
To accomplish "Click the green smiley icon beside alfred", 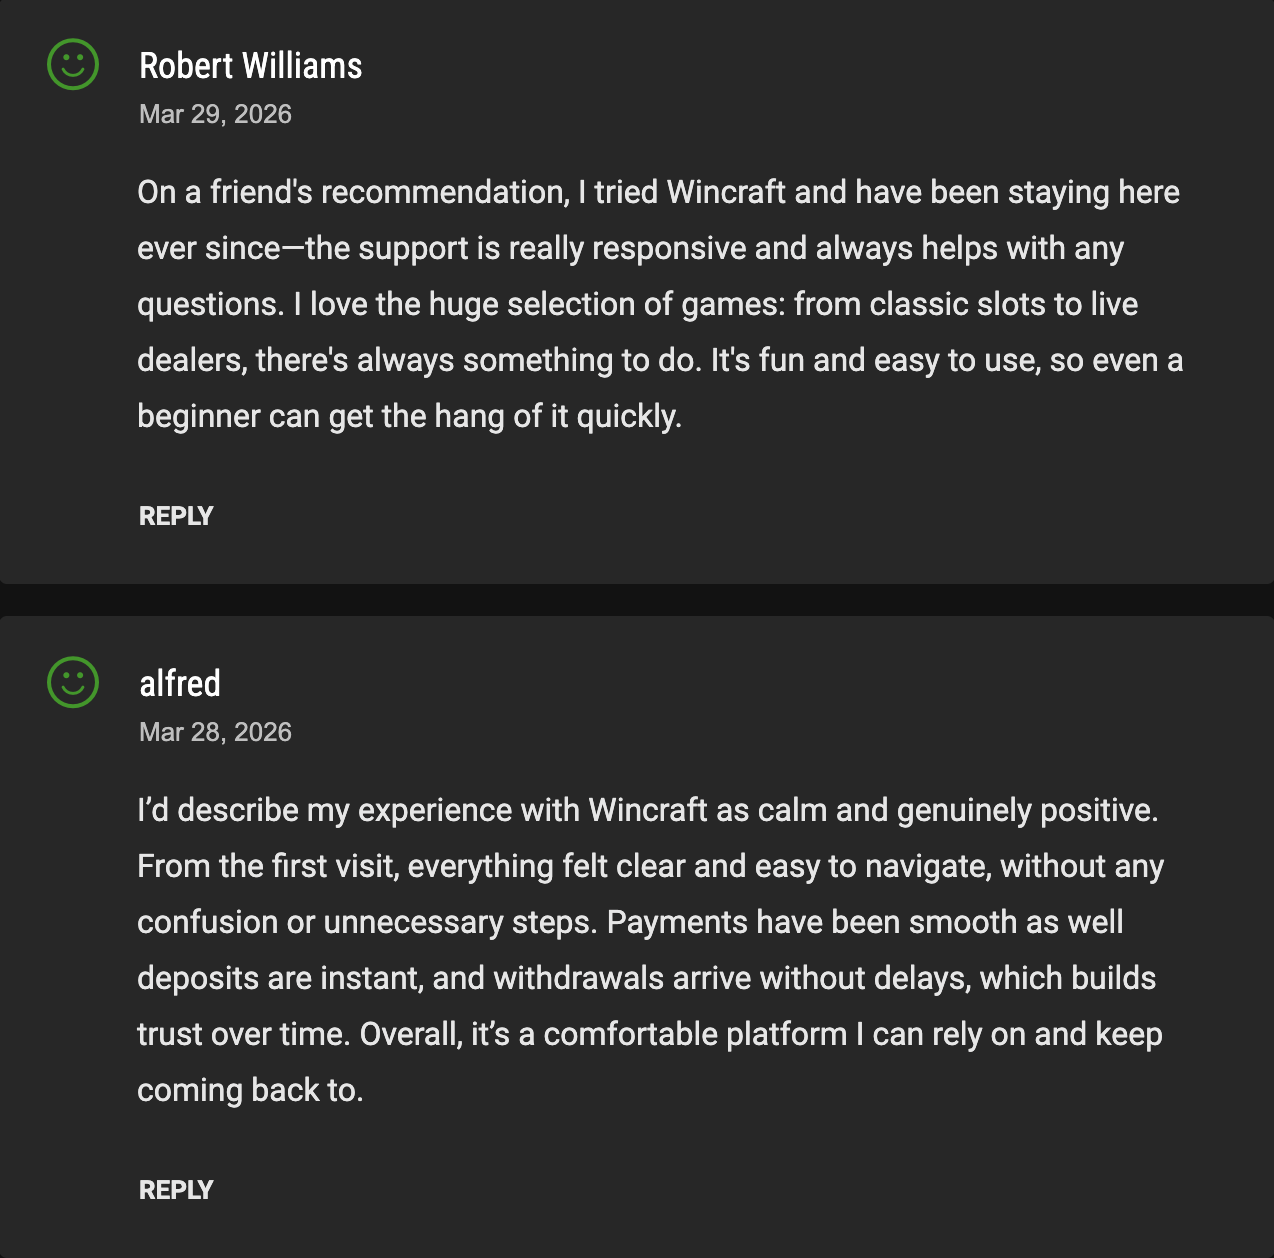I will [x=73, y=683].
